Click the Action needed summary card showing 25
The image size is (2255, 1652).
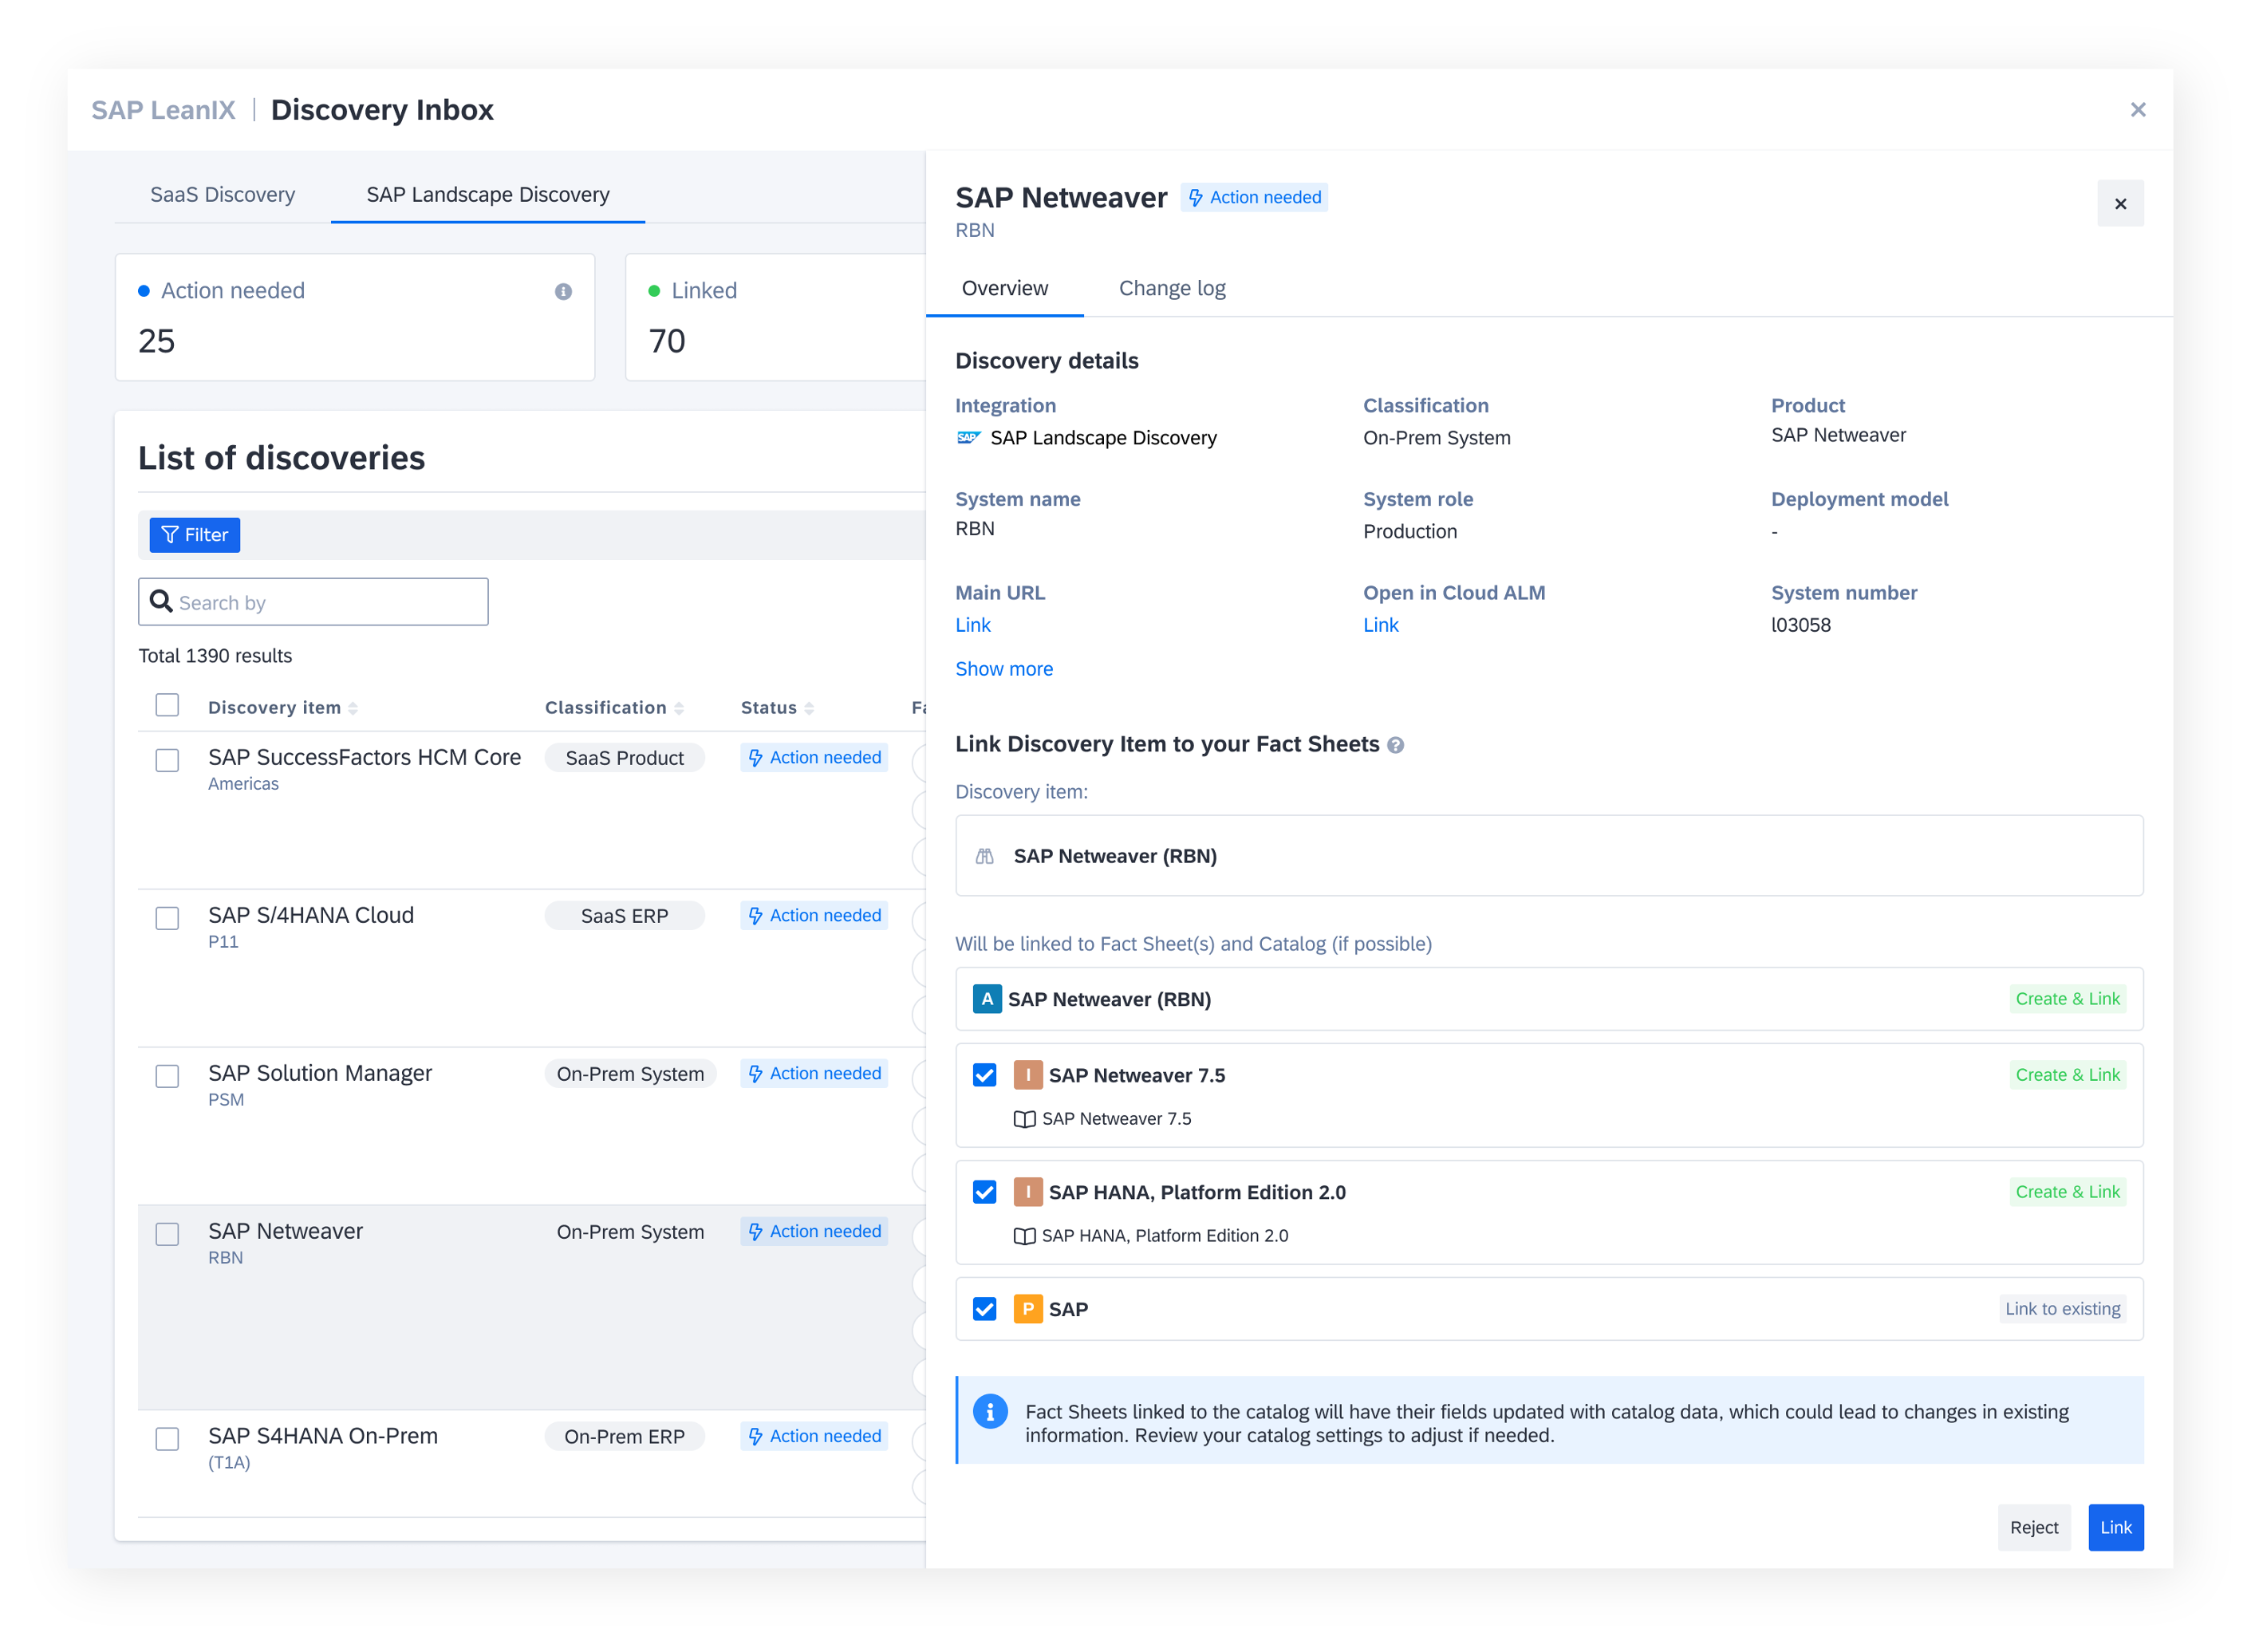(354, 317)
